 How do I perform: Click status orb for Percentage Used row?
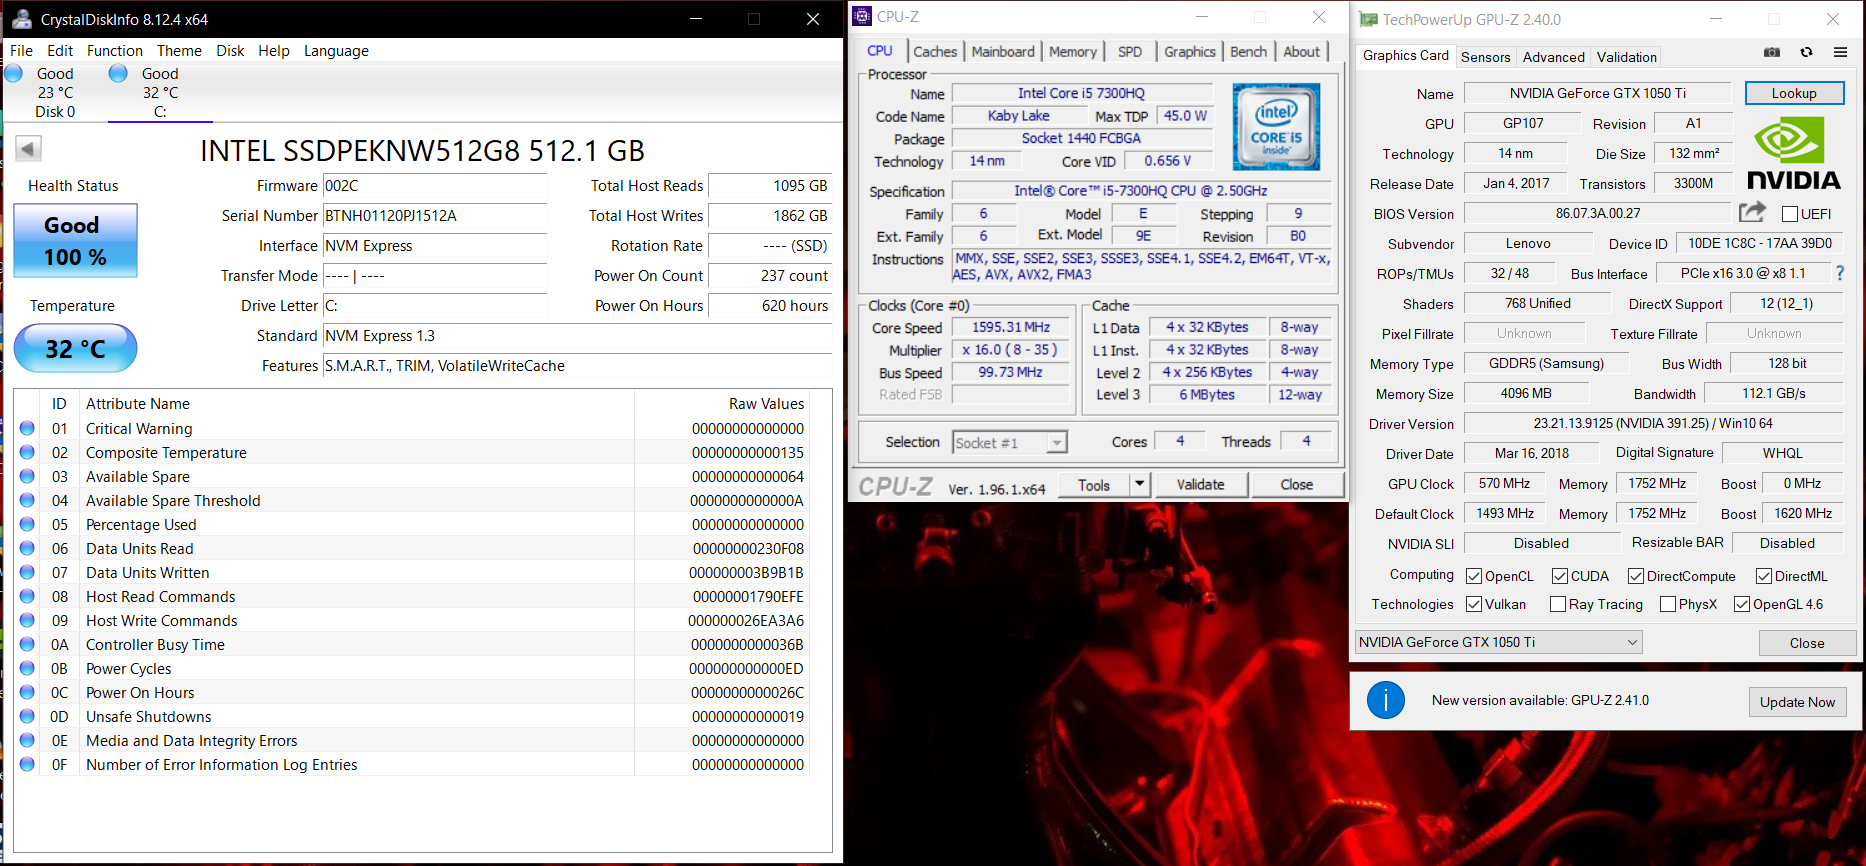27,524
